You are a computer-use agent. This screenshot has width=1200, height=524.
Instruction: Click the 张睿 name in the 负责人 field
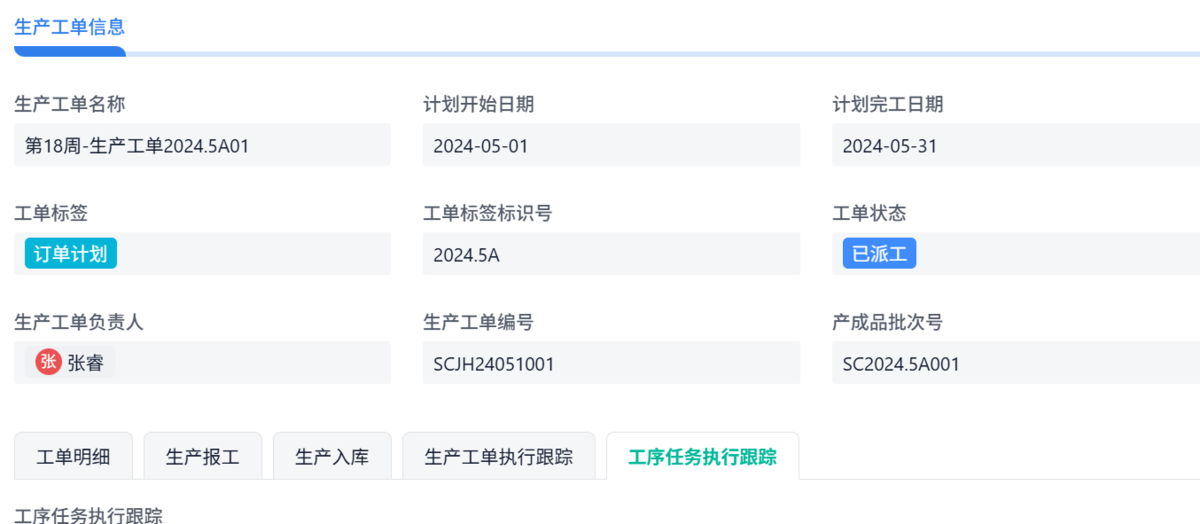click(x=86, y=363)
